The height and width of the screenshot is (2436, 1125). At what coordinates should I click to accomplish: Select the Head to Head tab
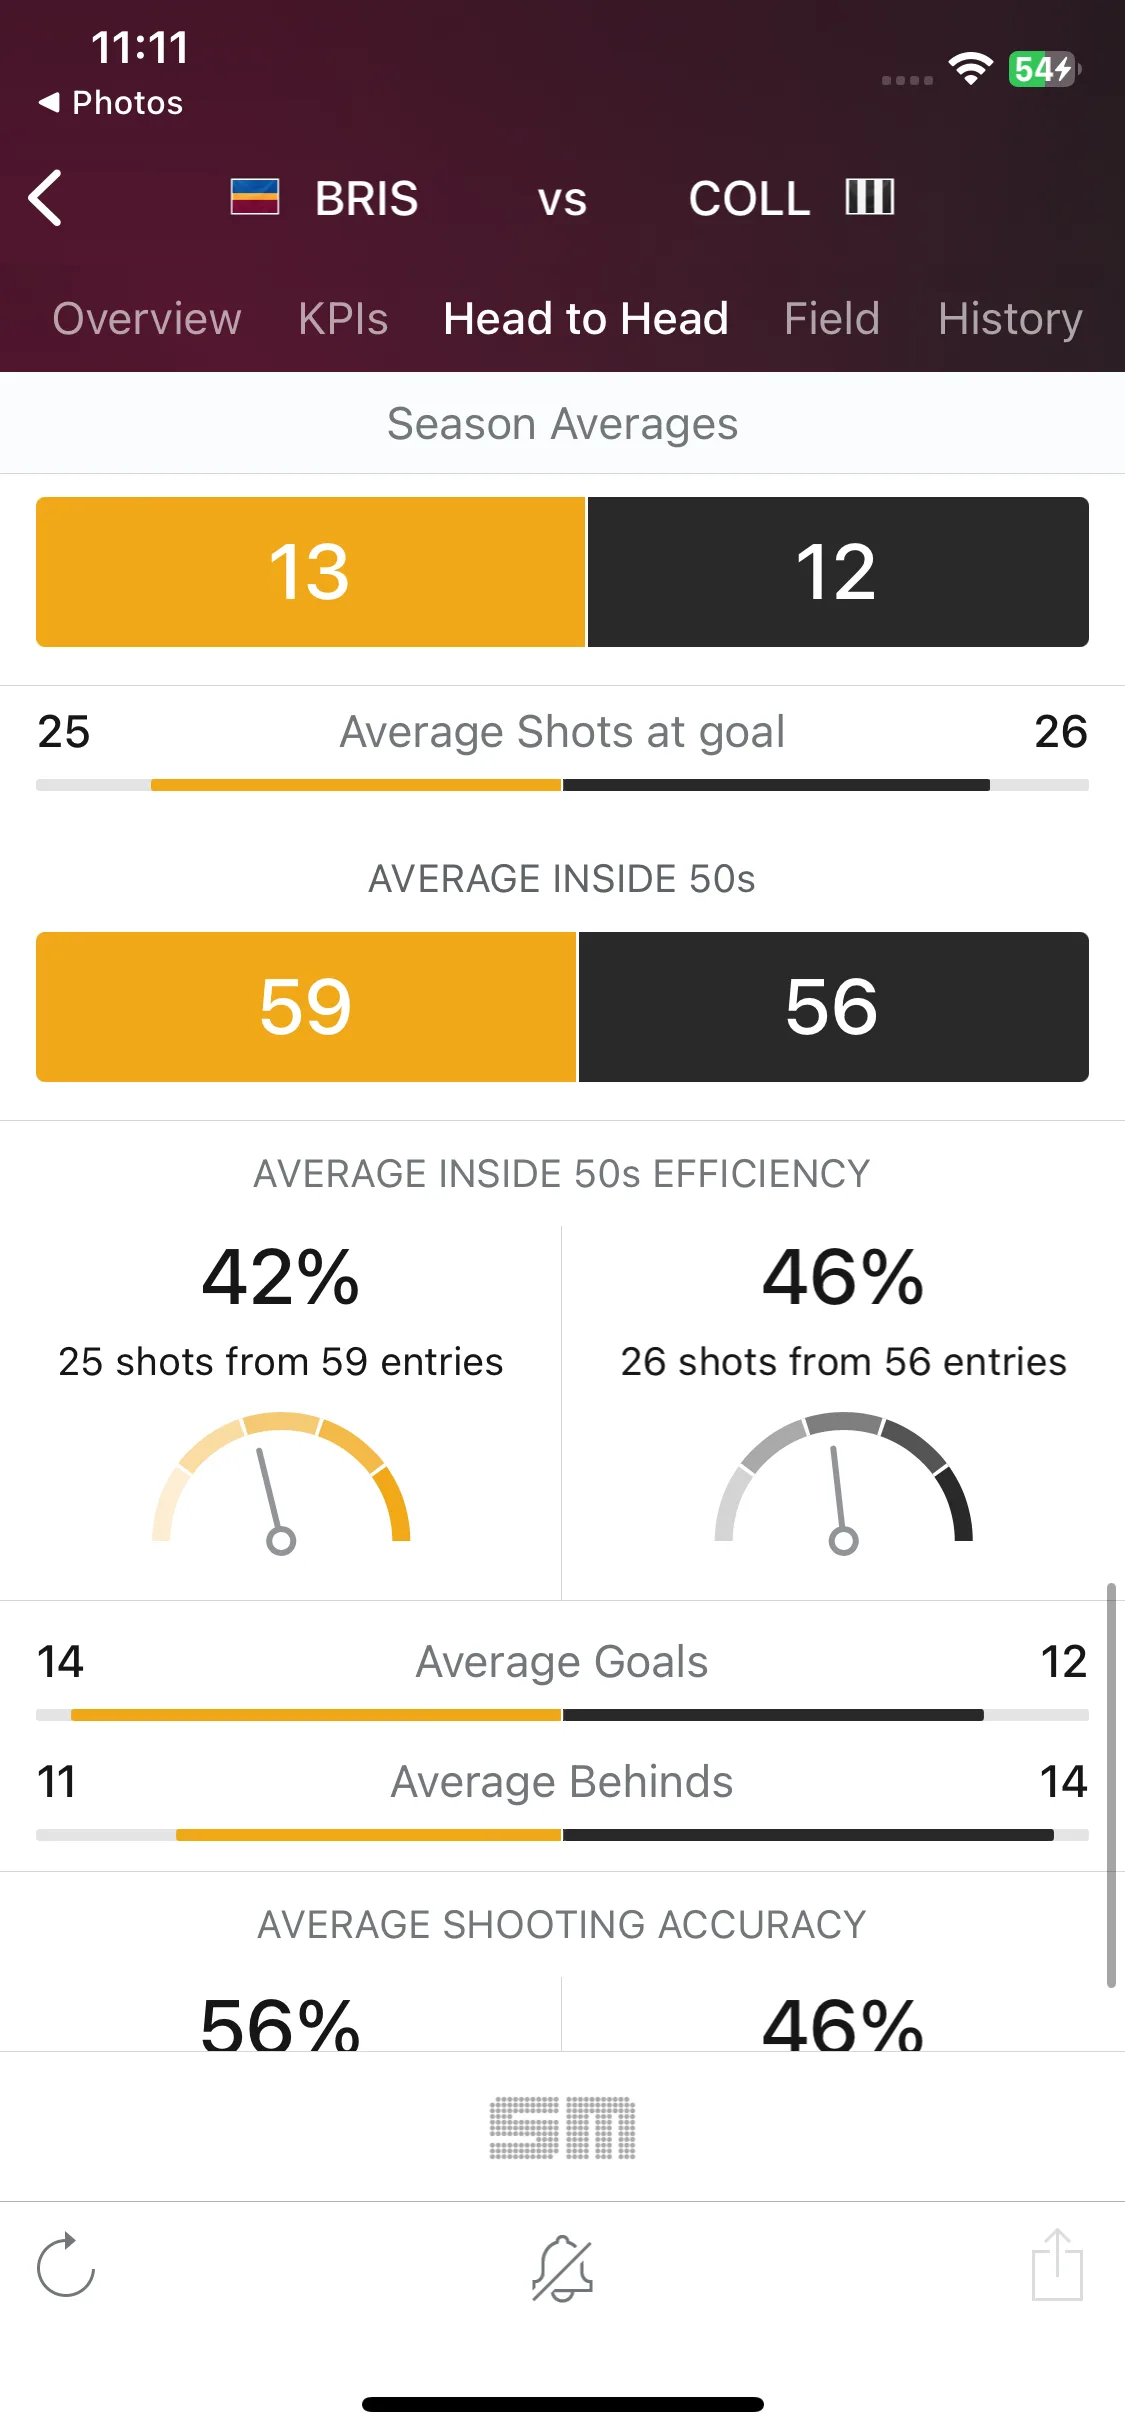click(x=586, y=319)
